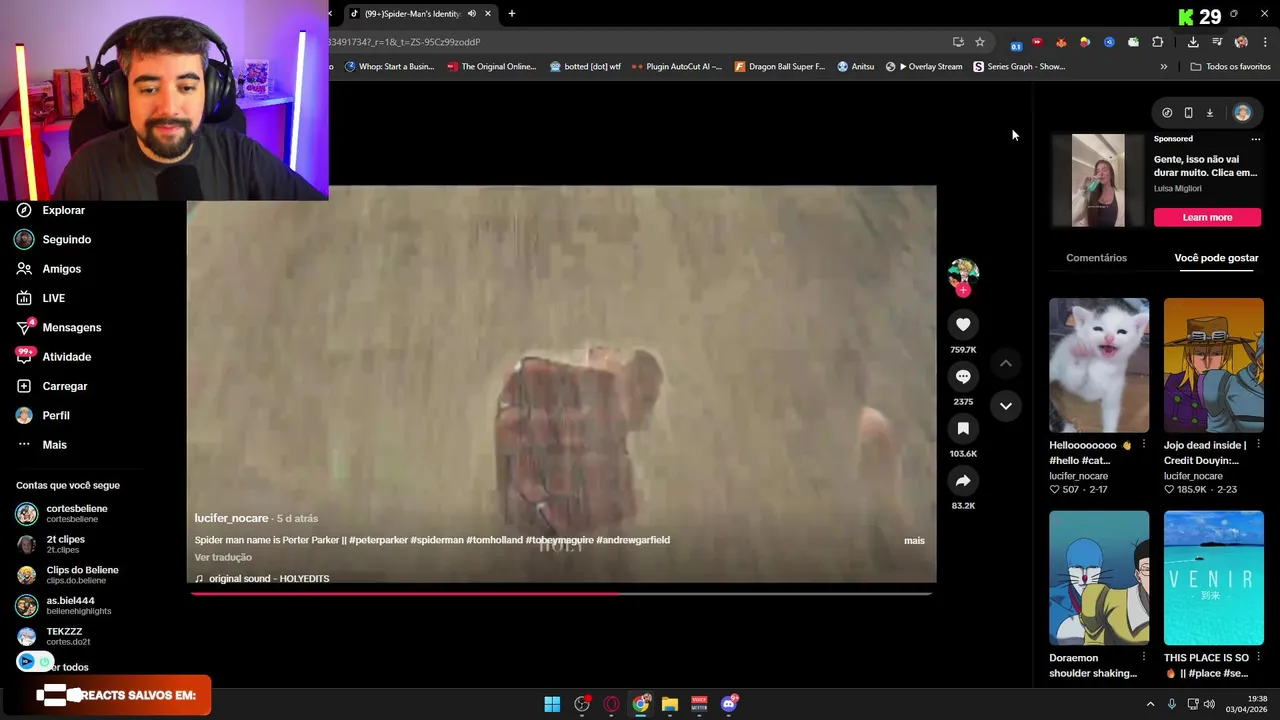Open Perfil in the sidebar

(x=55, y=415)
